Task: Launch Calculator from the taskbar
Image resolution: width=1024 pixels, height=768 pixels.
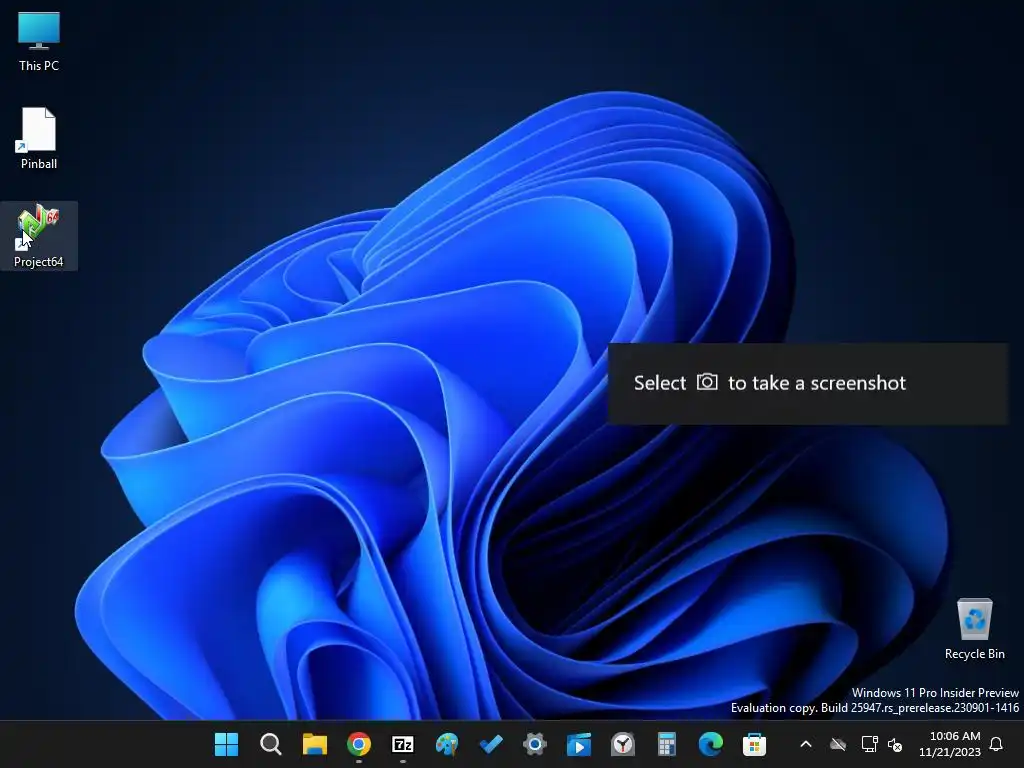Action: 667,744
